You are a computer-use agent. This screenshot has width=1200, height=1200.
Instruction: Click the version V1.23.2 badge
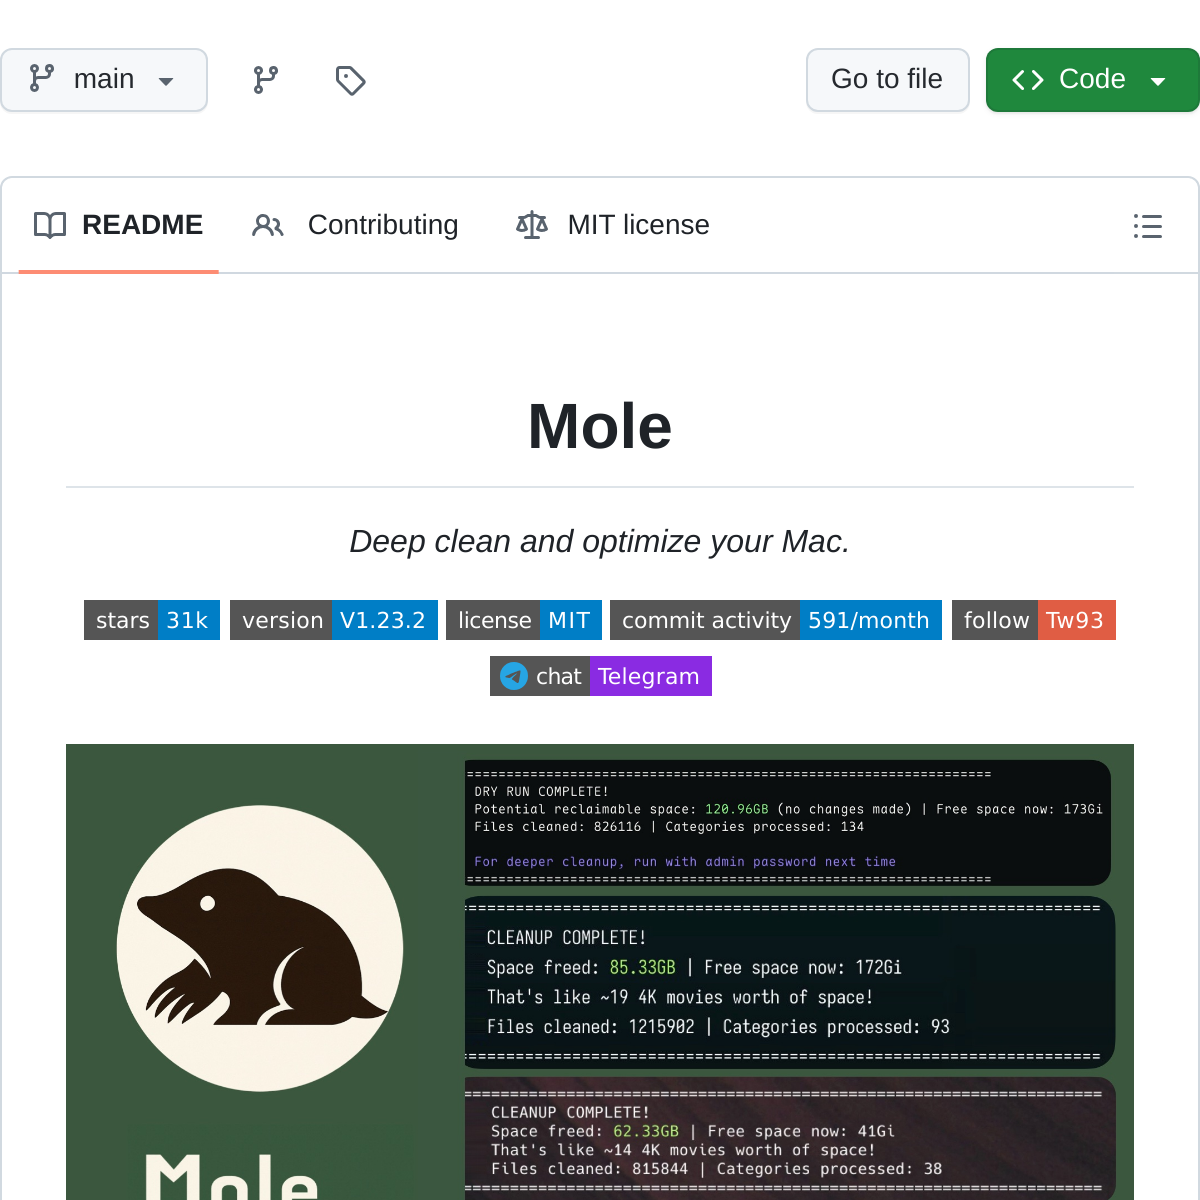(x=334, y=620)
